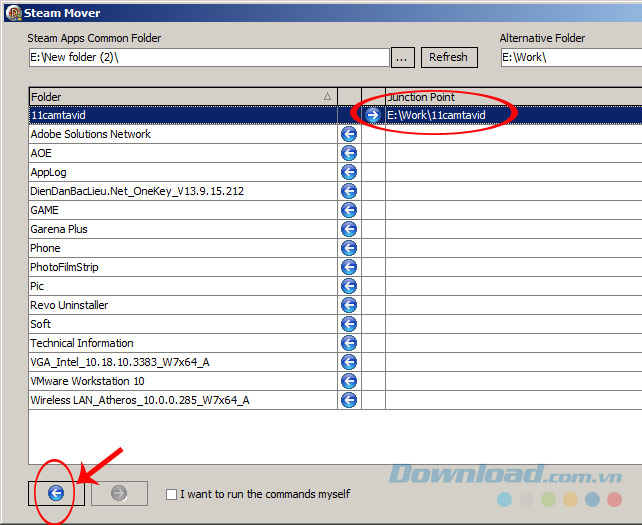Sort list by the Folder column header
Screen dimensions: 642x525
pyautogui.click(x=180, y=96)
